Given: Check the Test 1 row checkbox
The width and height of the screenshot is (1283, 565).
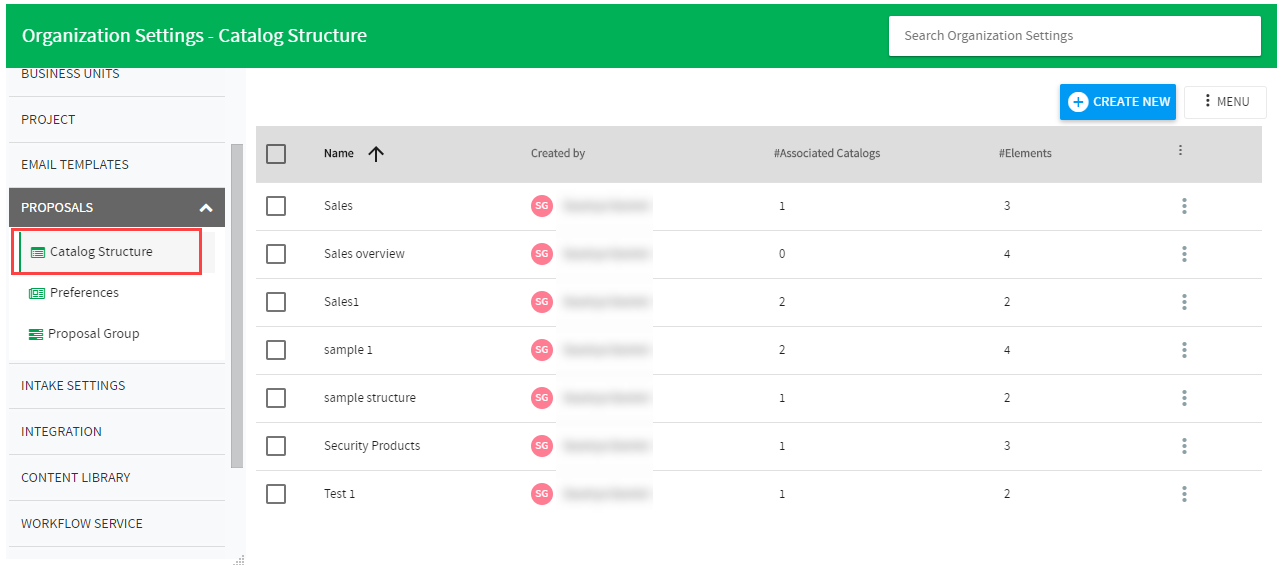Looking at the screenshot, I should tap(276, 494).
